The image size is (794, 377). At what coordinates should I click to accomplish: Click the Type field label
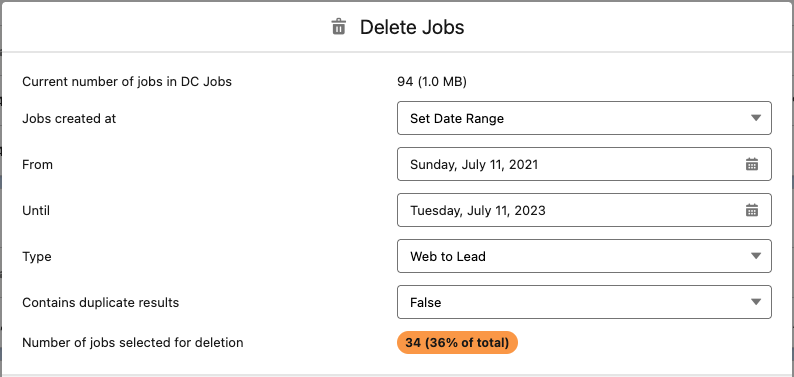pos(37,257)
